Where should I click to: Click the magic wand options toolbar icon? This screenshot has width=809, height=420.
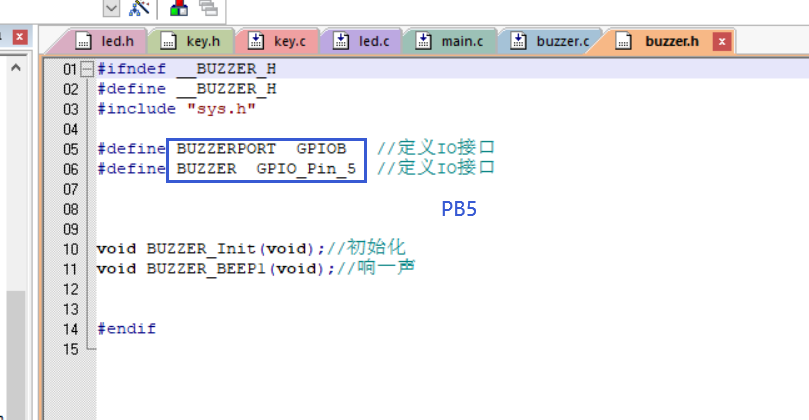pos(139,8)
